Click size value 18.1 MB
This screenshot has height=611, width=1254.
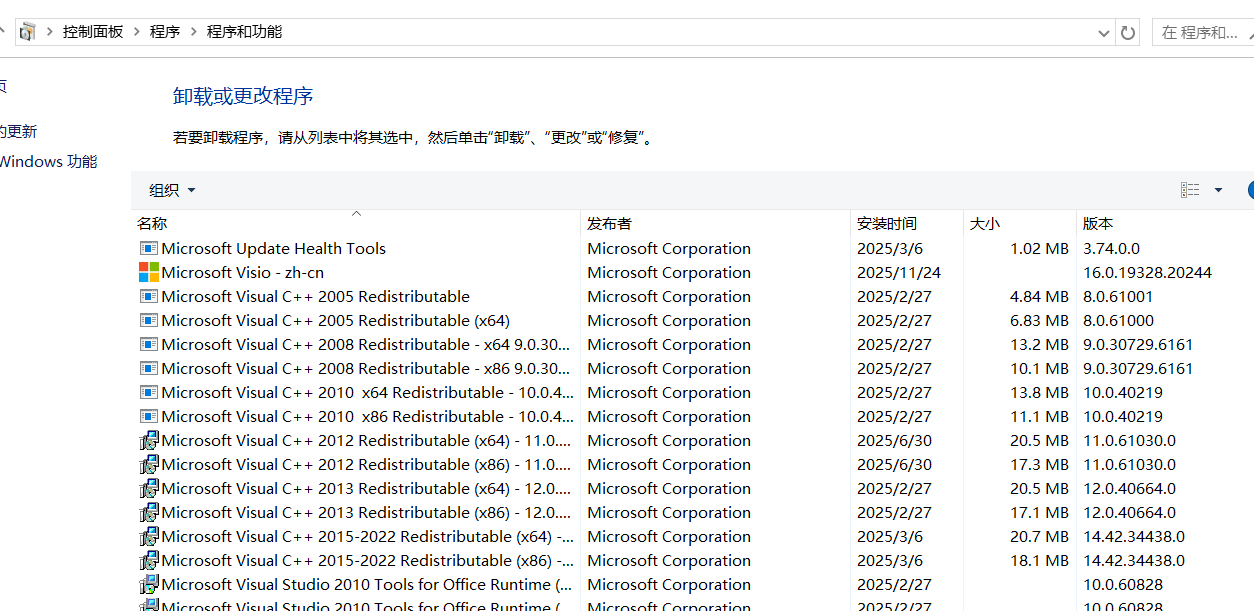point(1039,560)
